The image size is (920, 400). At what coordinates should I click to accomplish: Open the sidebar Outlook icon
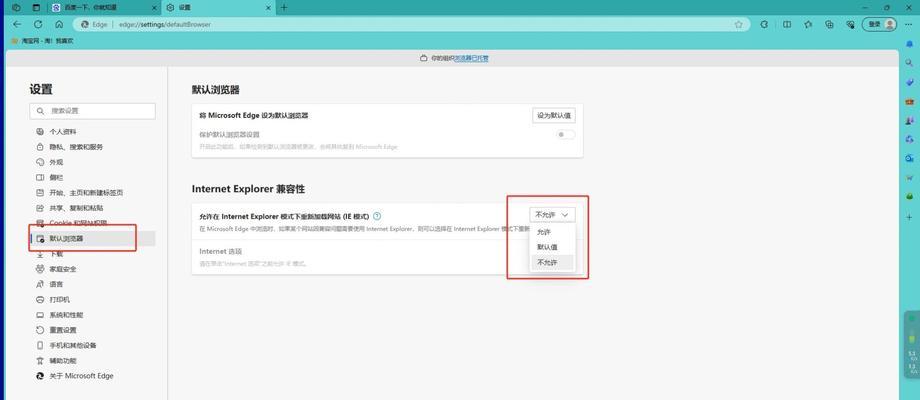909,158
